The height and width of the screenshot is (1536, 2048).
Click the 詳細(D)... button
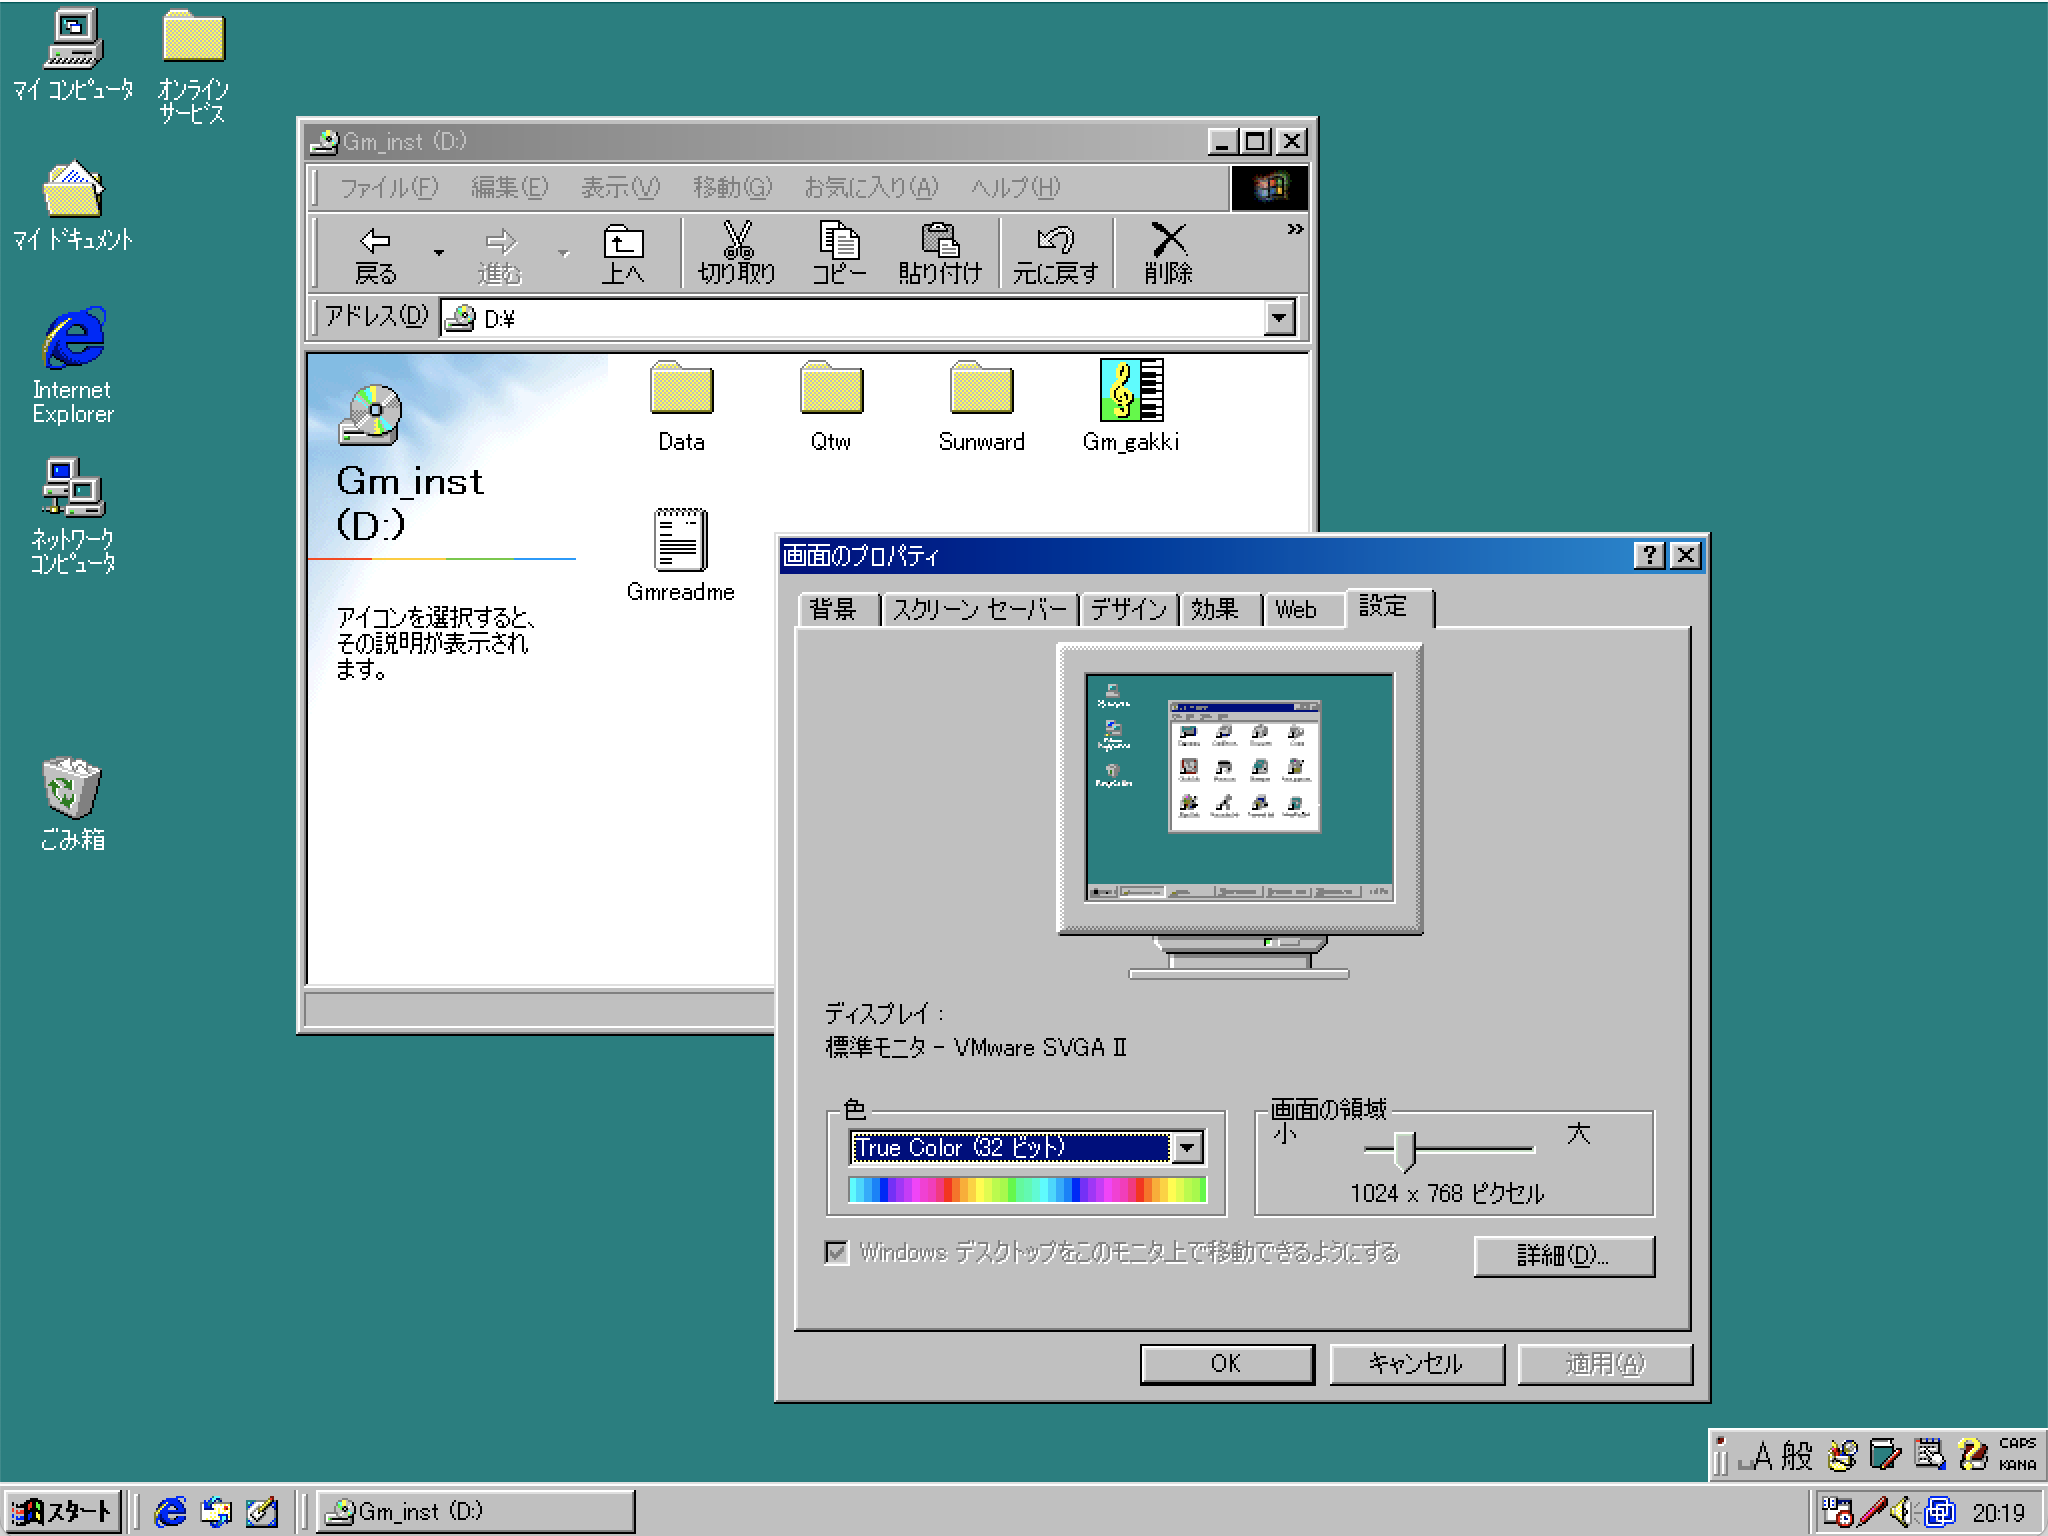pyautogui.click(x=1564, y=1256)
